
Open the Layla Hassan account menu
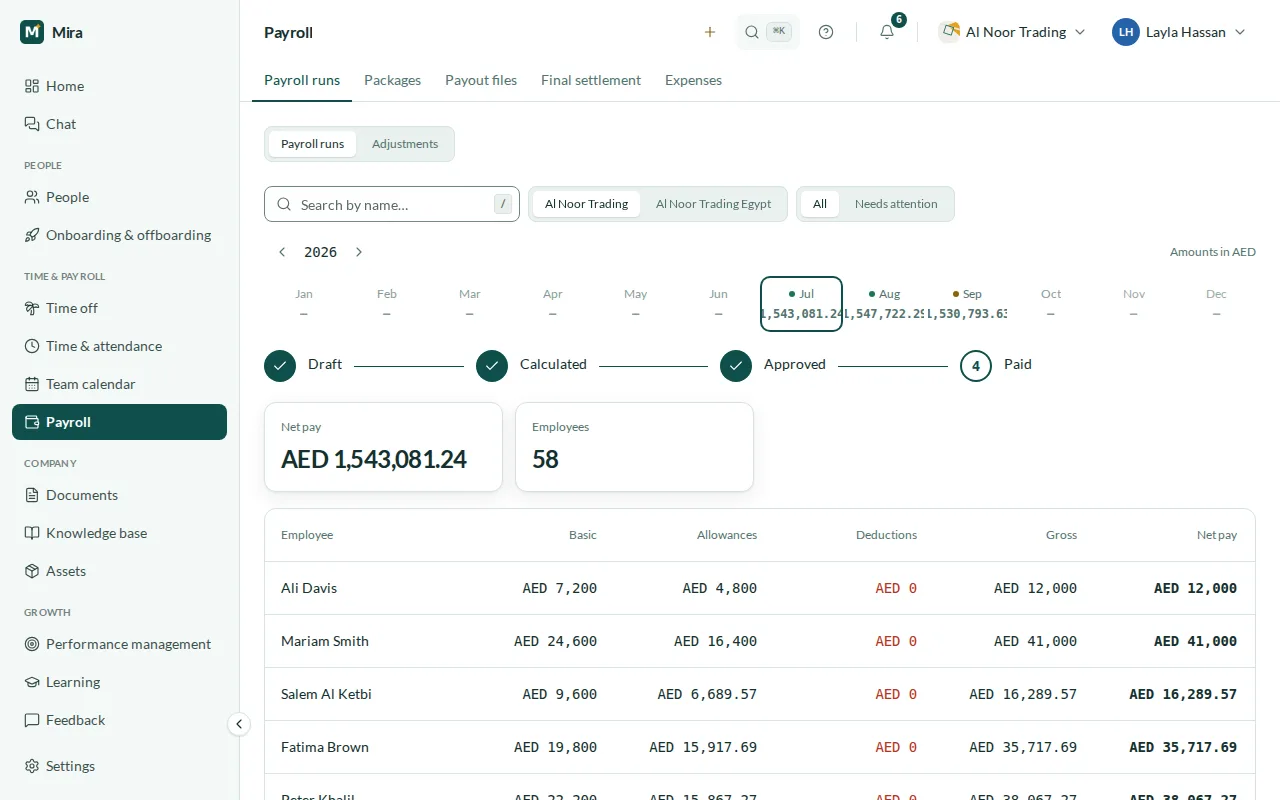(1179, 32)
